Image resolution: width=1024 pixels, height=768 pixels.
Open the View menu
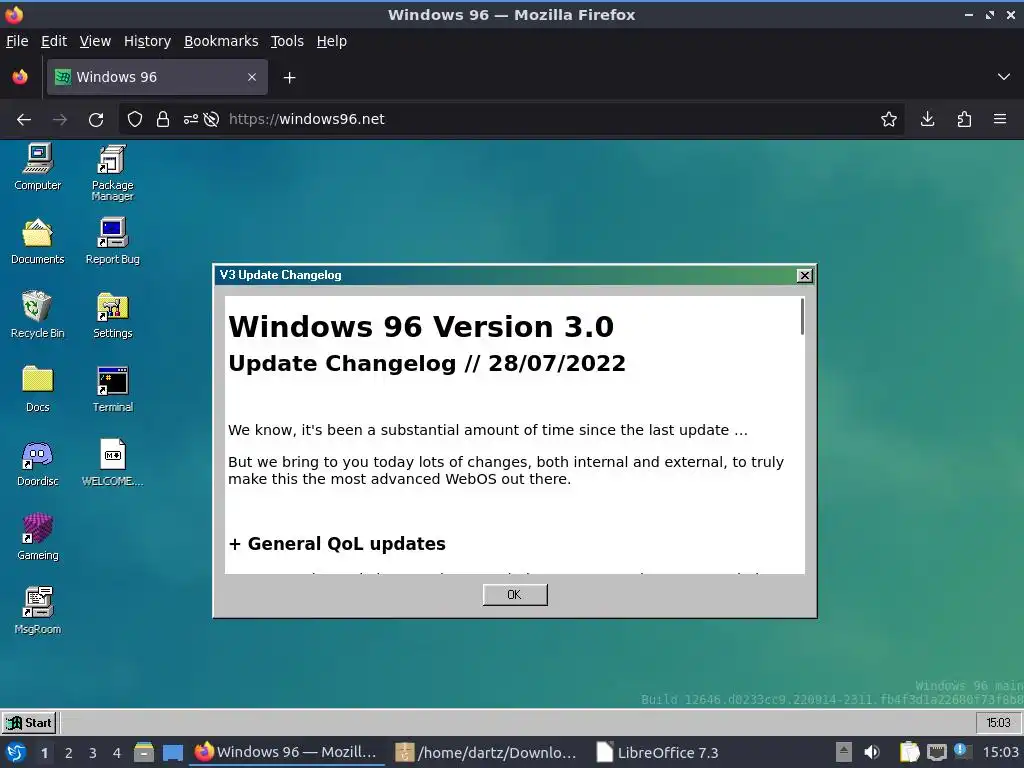click(95, 41)
